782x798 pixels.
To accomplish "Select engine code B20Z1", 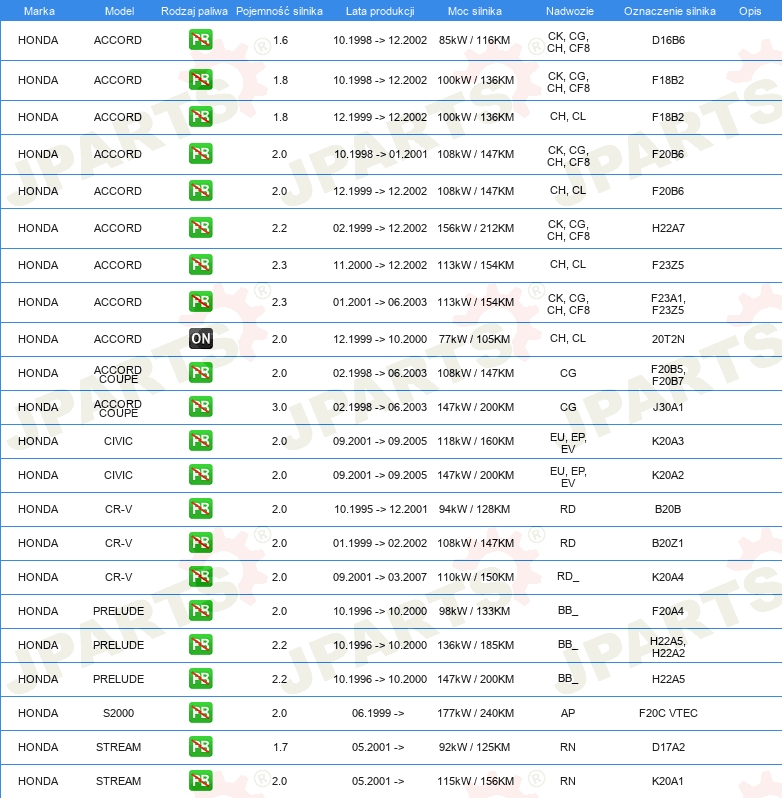I will point(668,543).
